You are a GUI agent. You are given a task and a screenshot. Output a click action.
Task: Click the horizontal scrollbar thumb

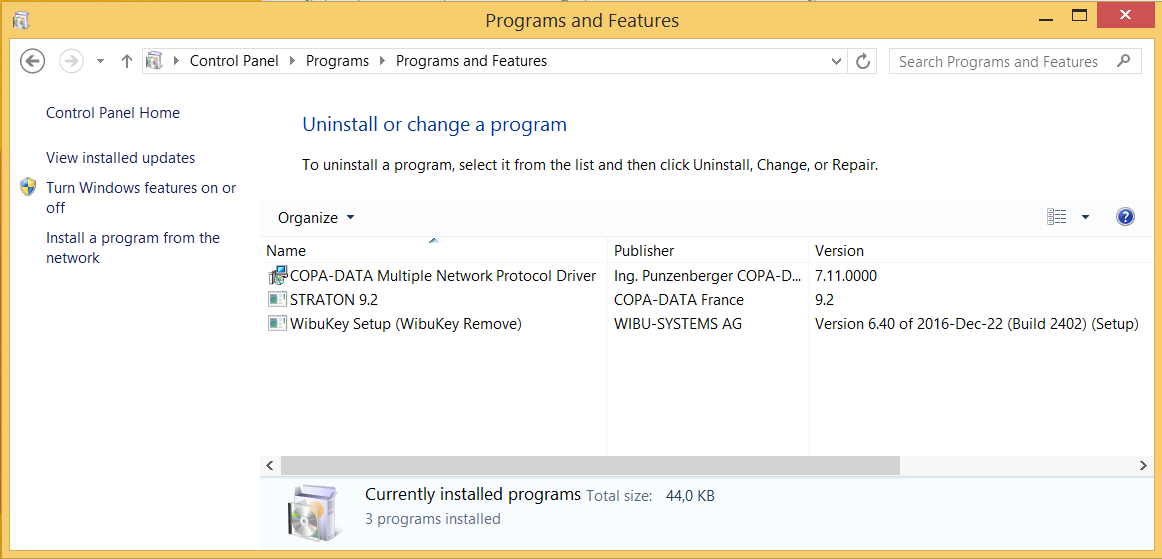point(590,466)
